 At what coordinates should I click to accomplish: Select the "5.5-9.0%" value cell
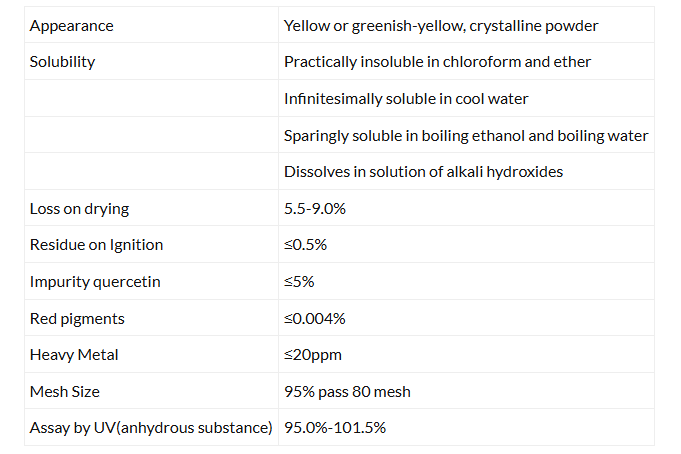315,209
